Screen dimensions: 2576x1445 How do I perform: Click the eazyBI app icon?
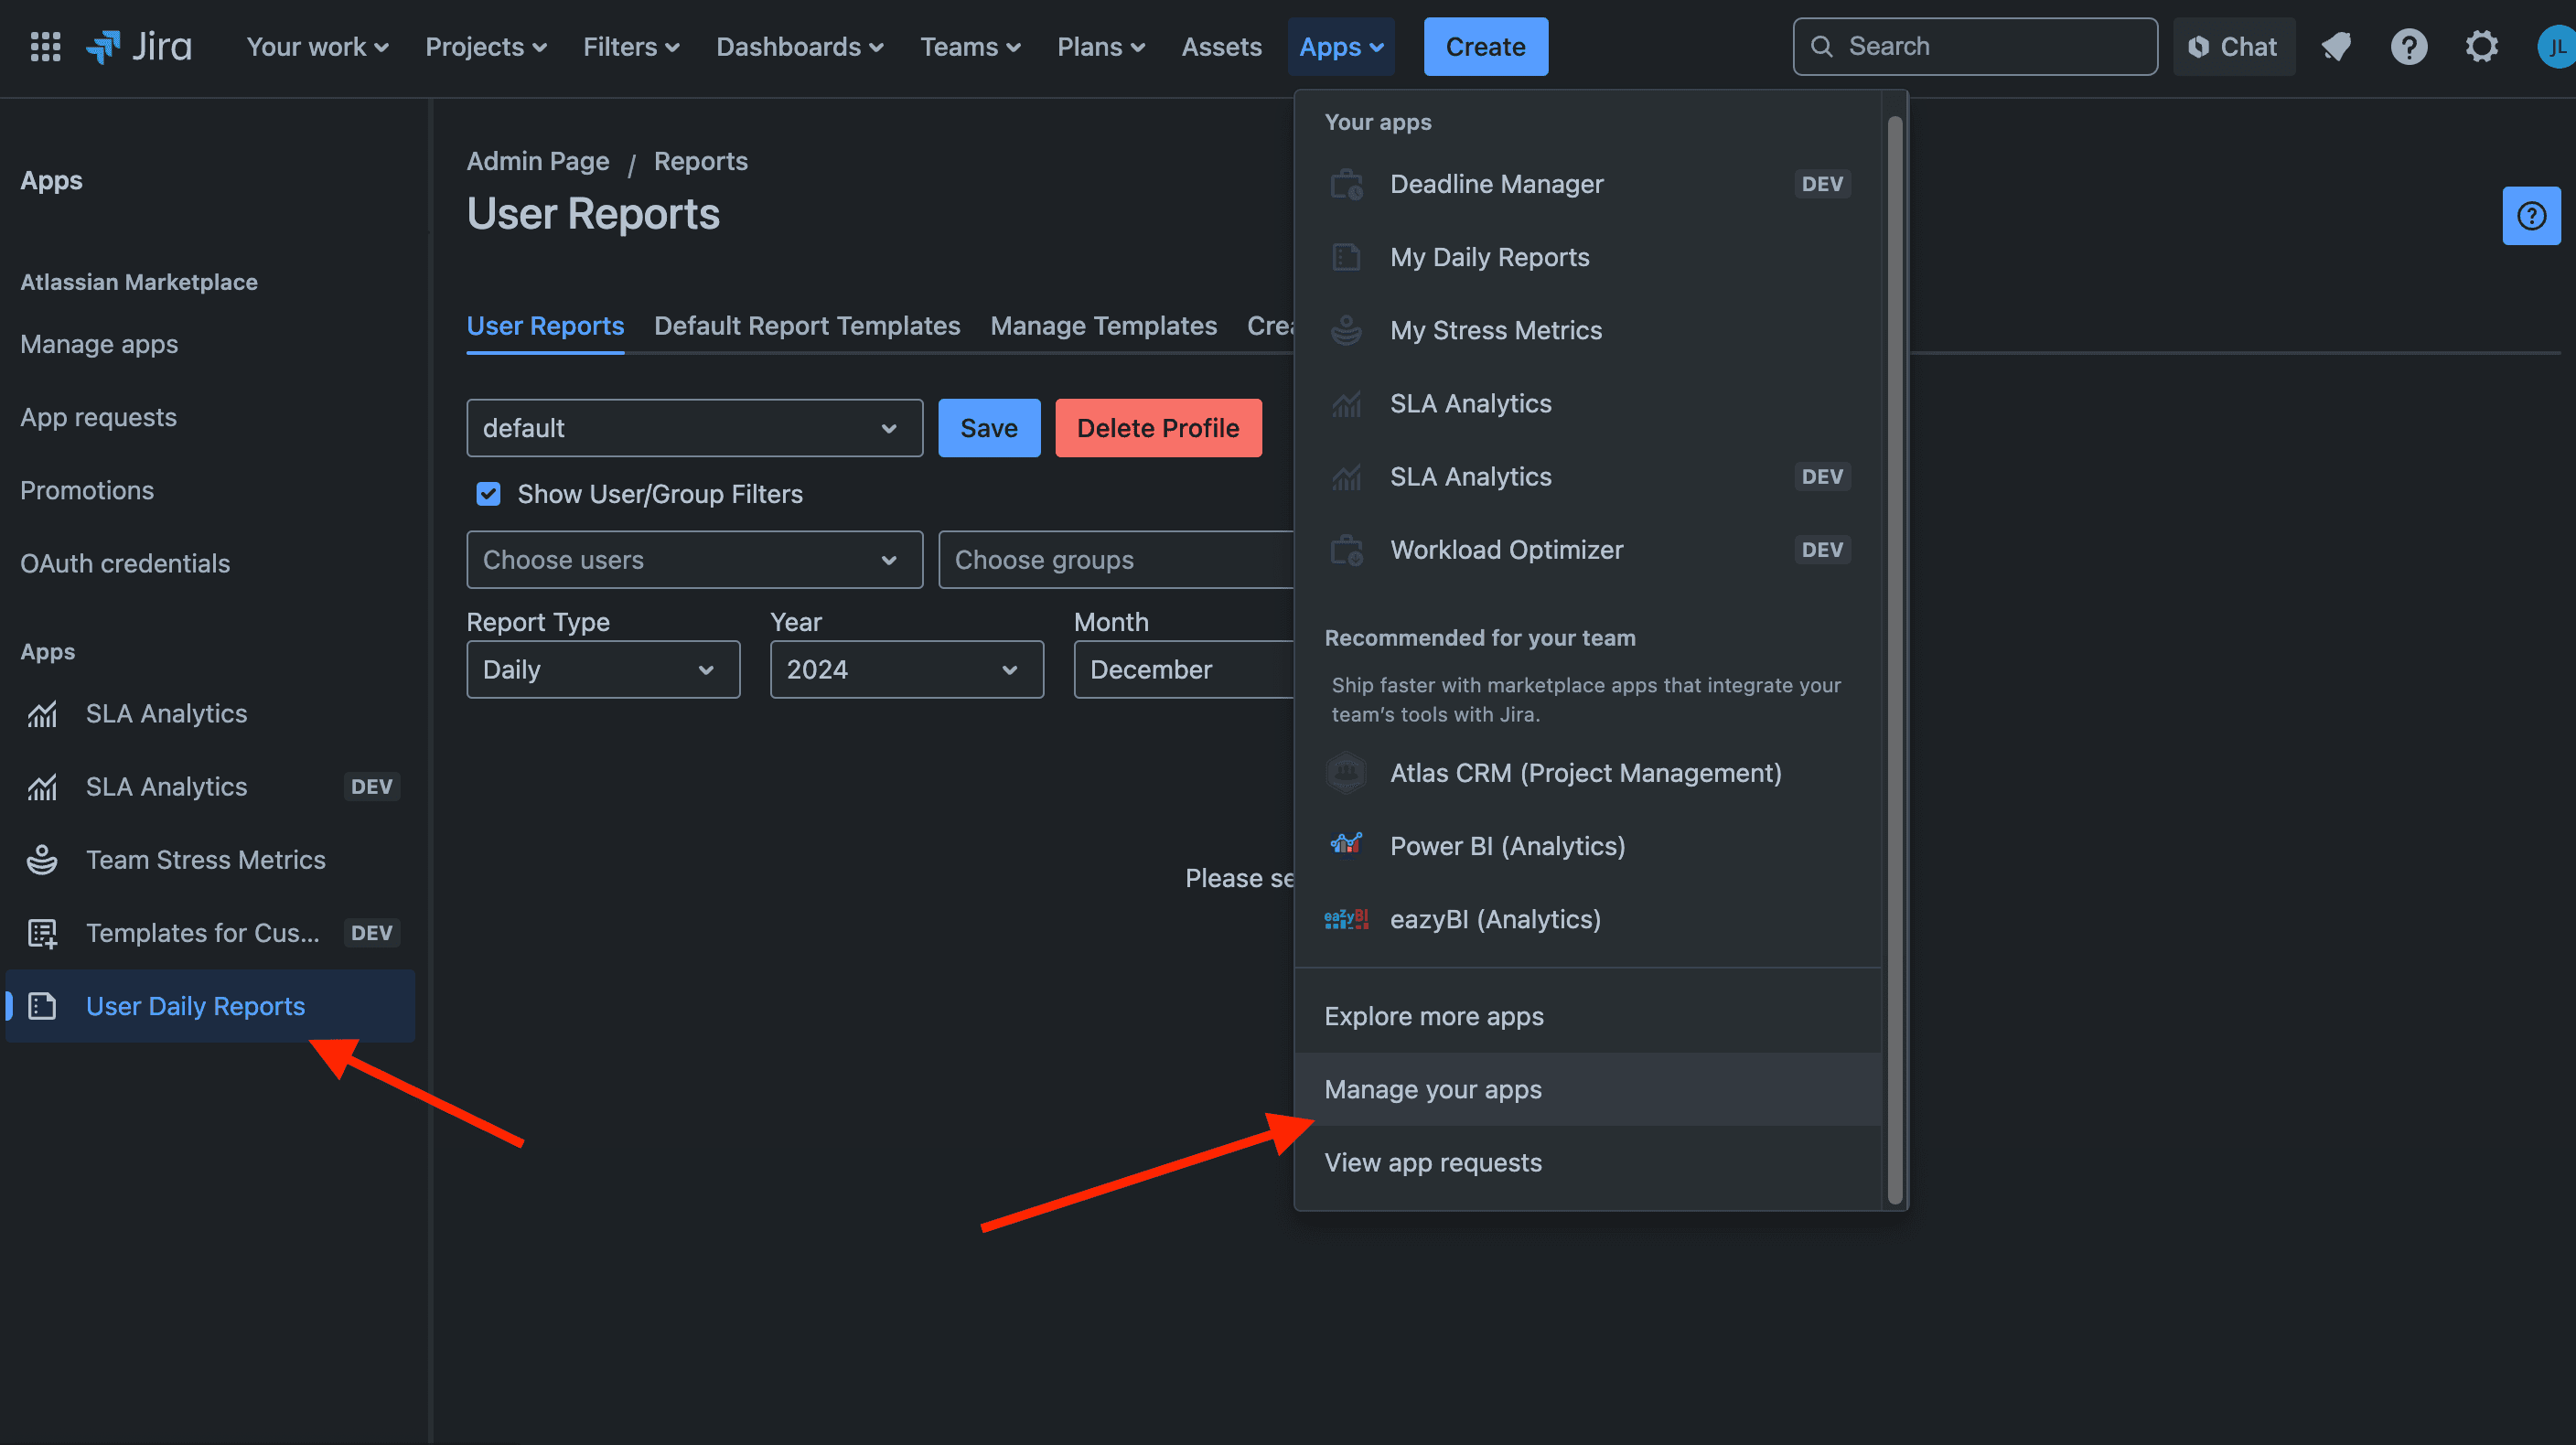tap(1346, 919)
